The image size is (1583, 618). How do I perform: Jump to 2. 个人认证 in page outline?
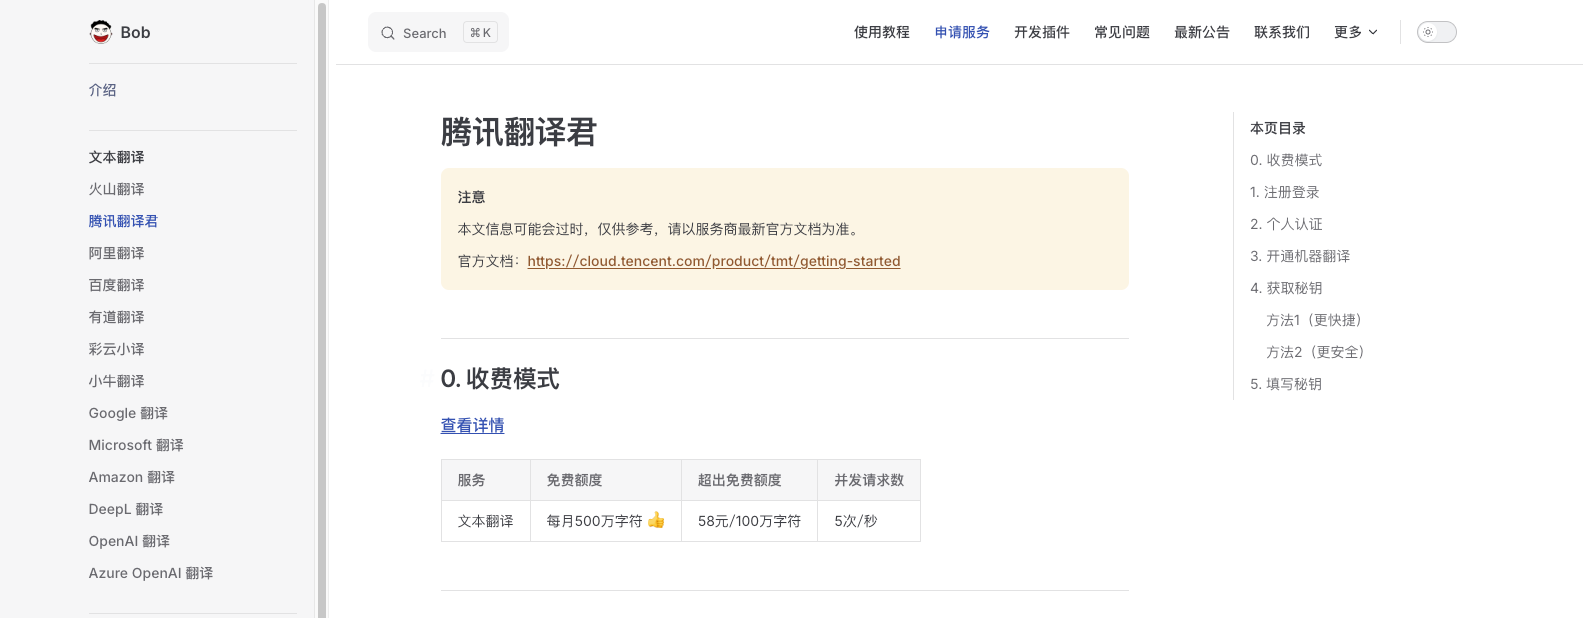[x=1286, y=224]
